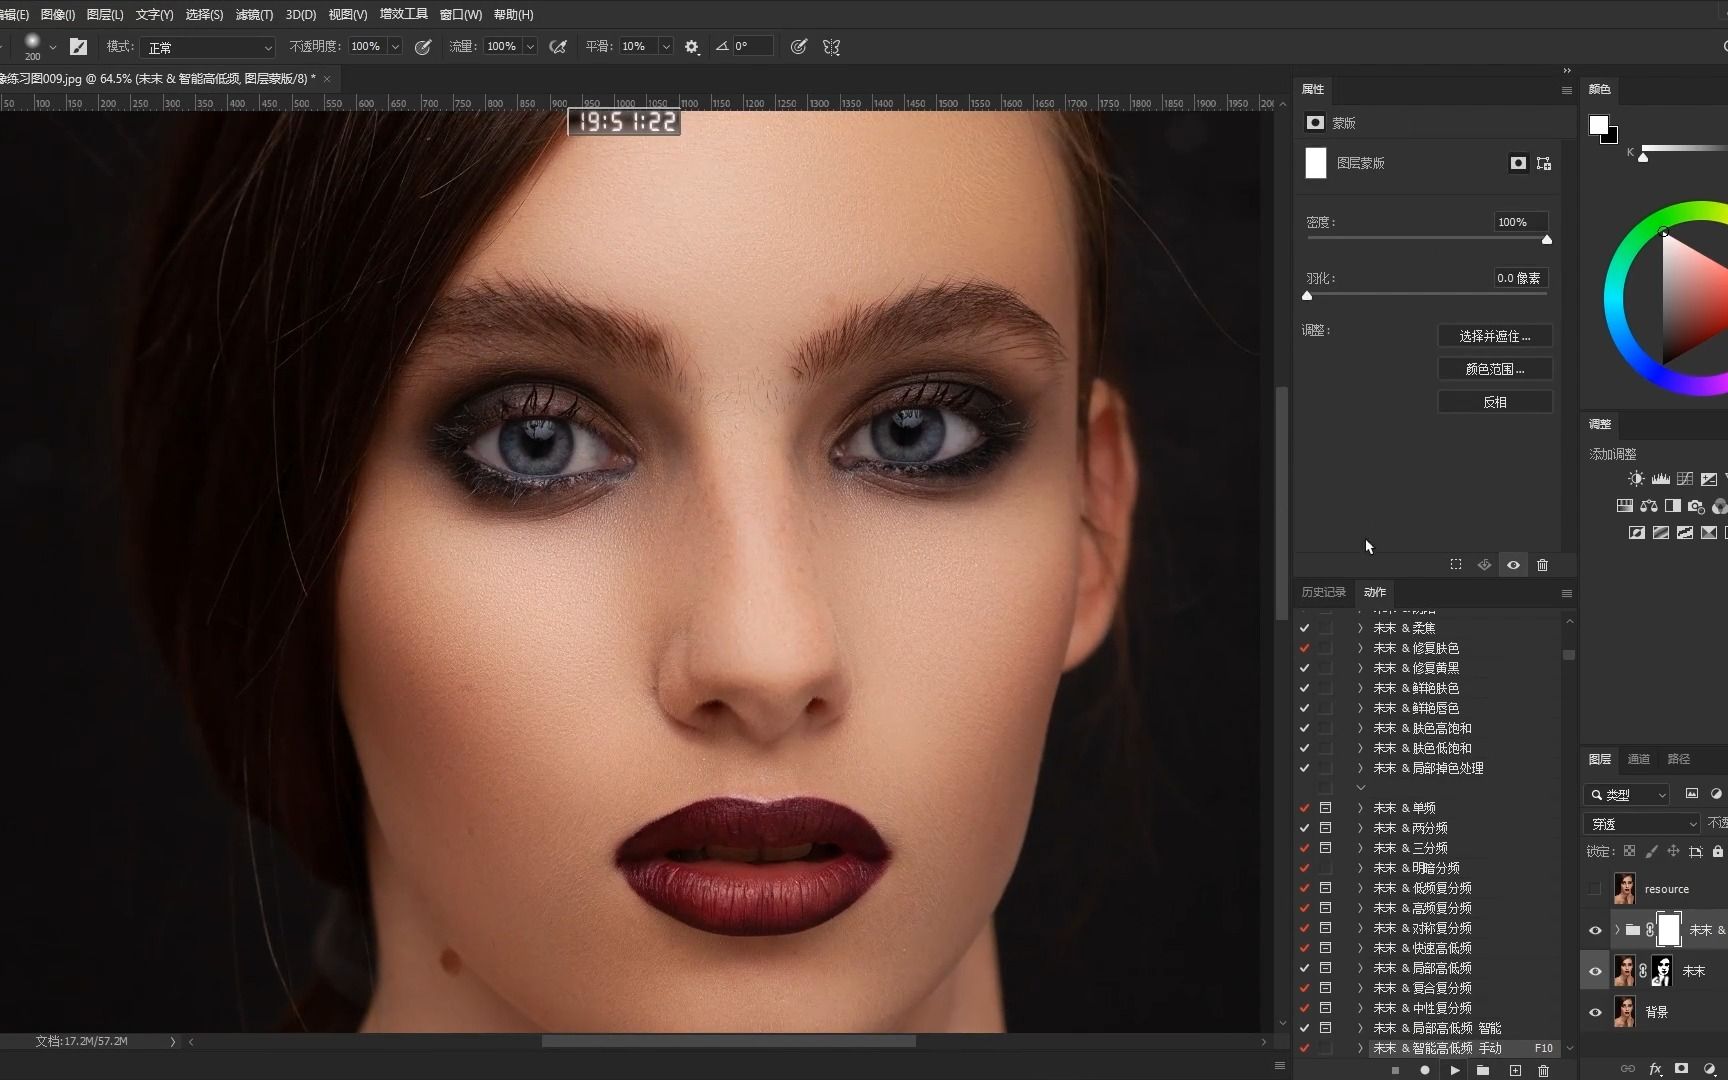Toggle pressure for opacity icon
The width and height of the screenshot is (1728, 1080).
click(423, 47)
